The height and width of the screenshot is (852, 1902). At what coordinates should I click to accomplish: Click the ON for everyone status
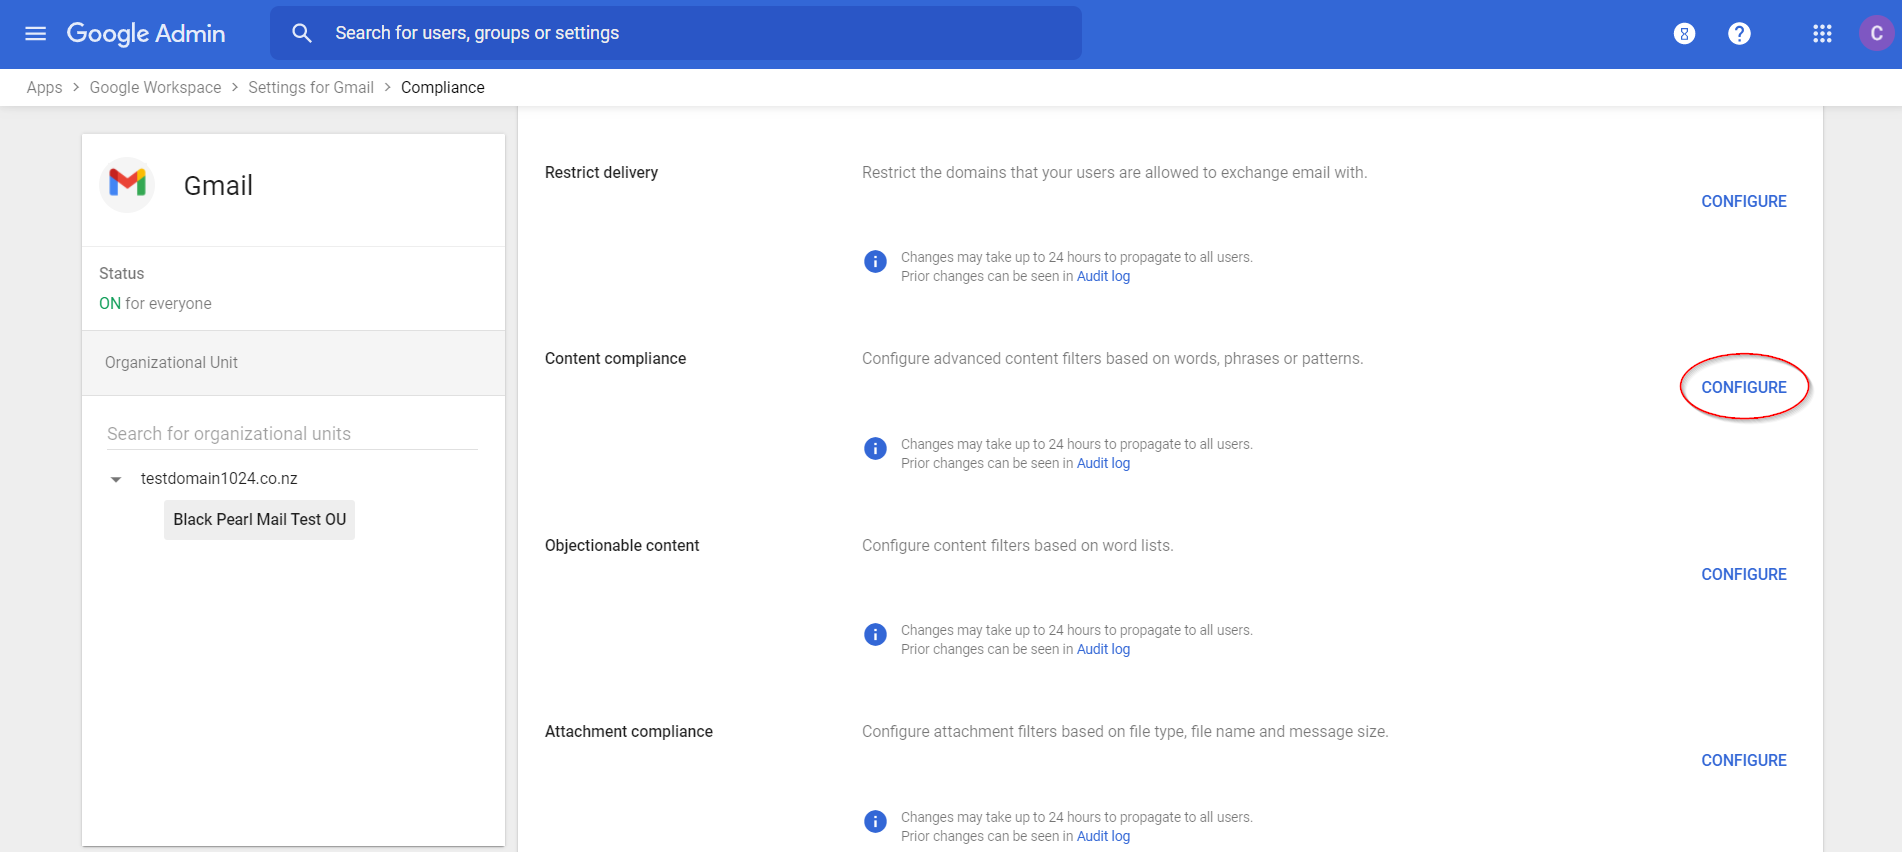[x=155, y=303]
